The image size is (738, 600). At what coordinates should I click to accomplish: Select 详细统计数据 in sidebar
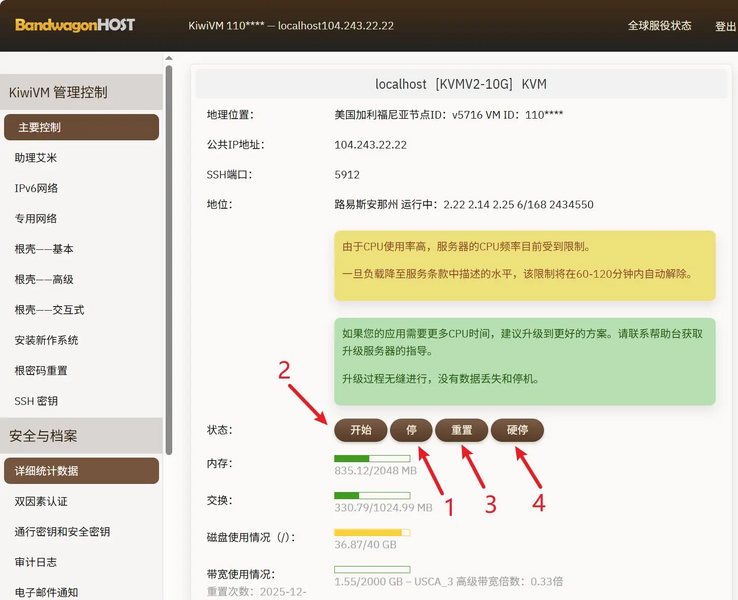[81, 470]
